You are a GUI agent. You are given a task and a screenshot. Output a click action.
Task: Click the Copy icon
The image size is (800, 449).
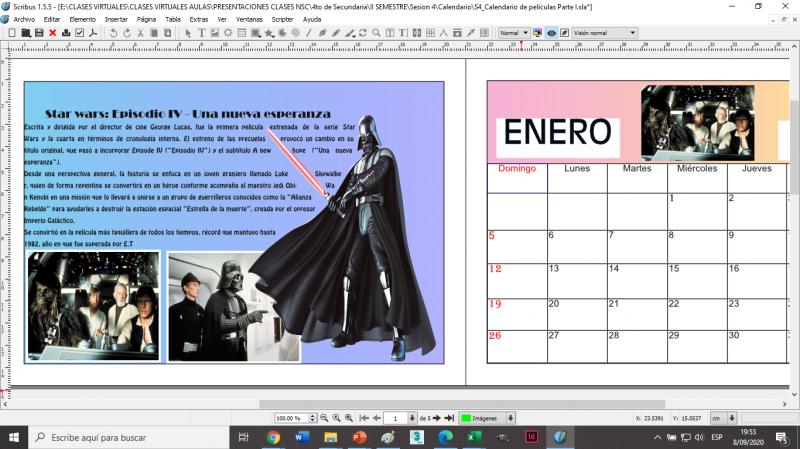(154, 33)
